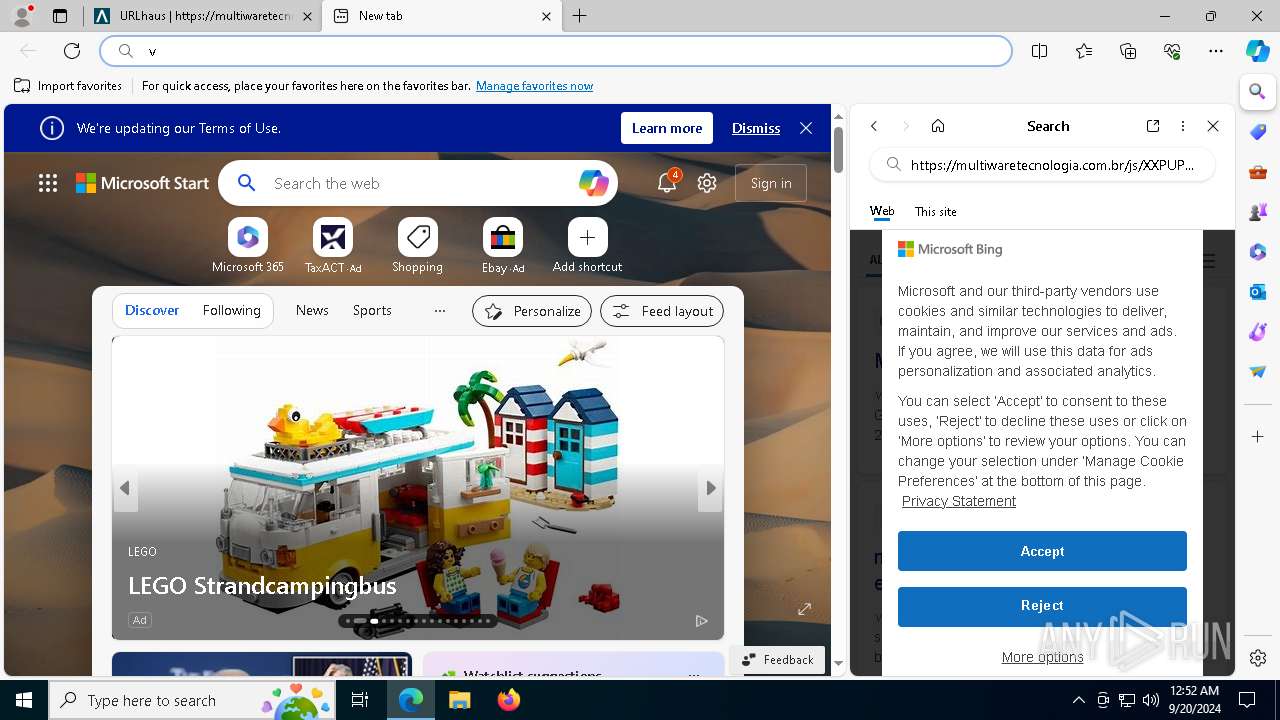1280x720 pixels.
Task: Select the Following feed tab
Action: (x=231, y=310)
